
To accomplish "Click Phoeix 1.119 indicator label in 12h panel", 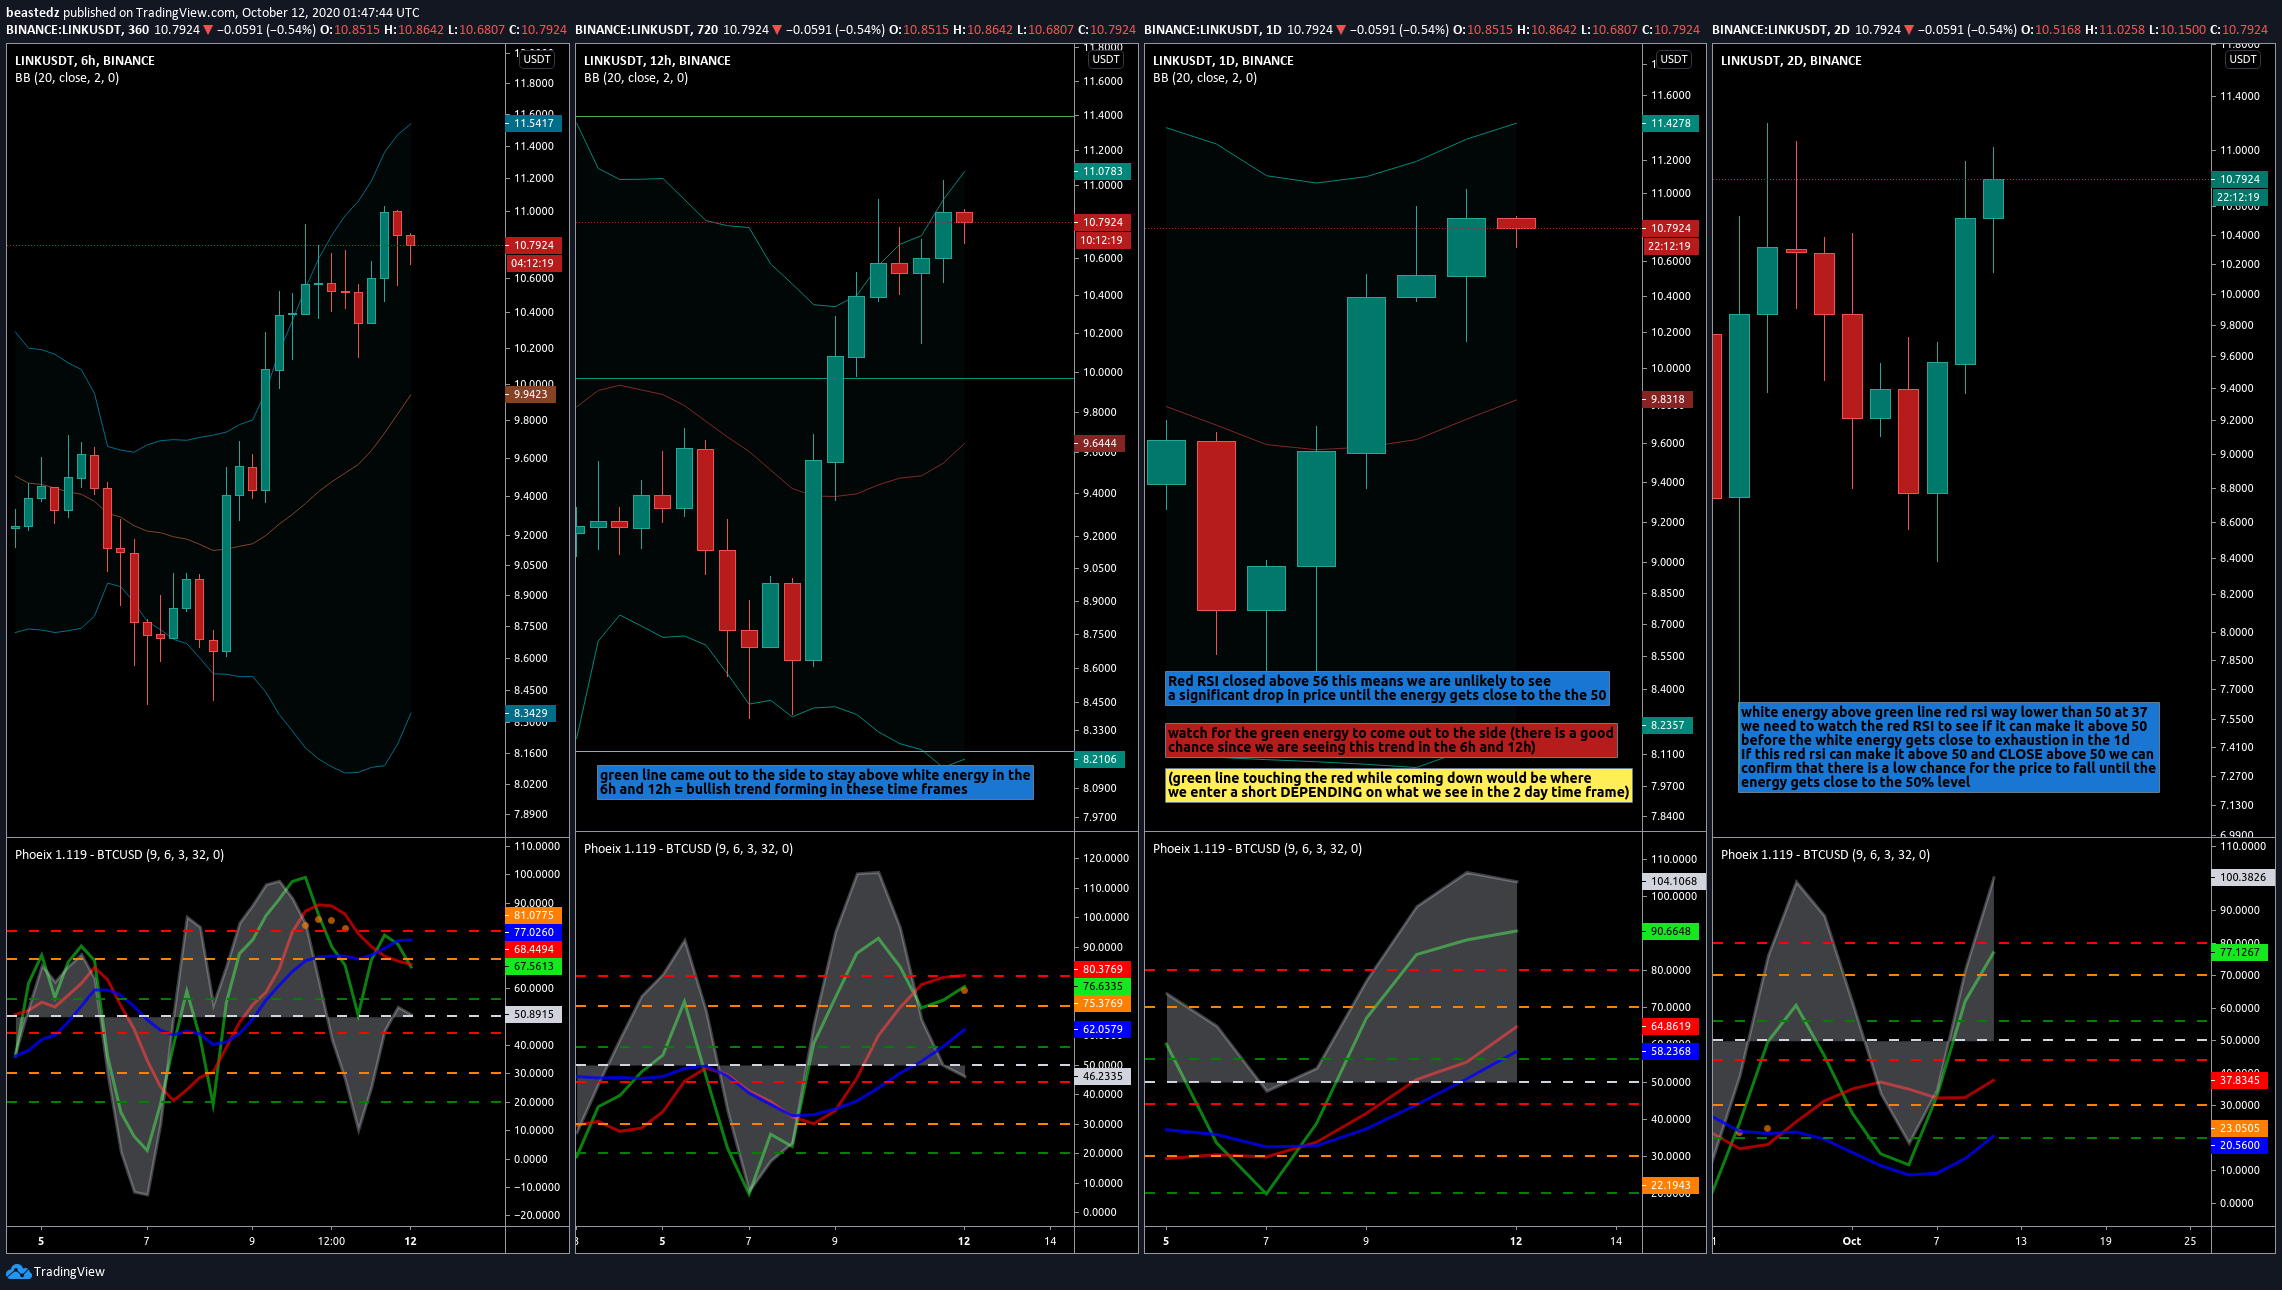I will point(688,848).
